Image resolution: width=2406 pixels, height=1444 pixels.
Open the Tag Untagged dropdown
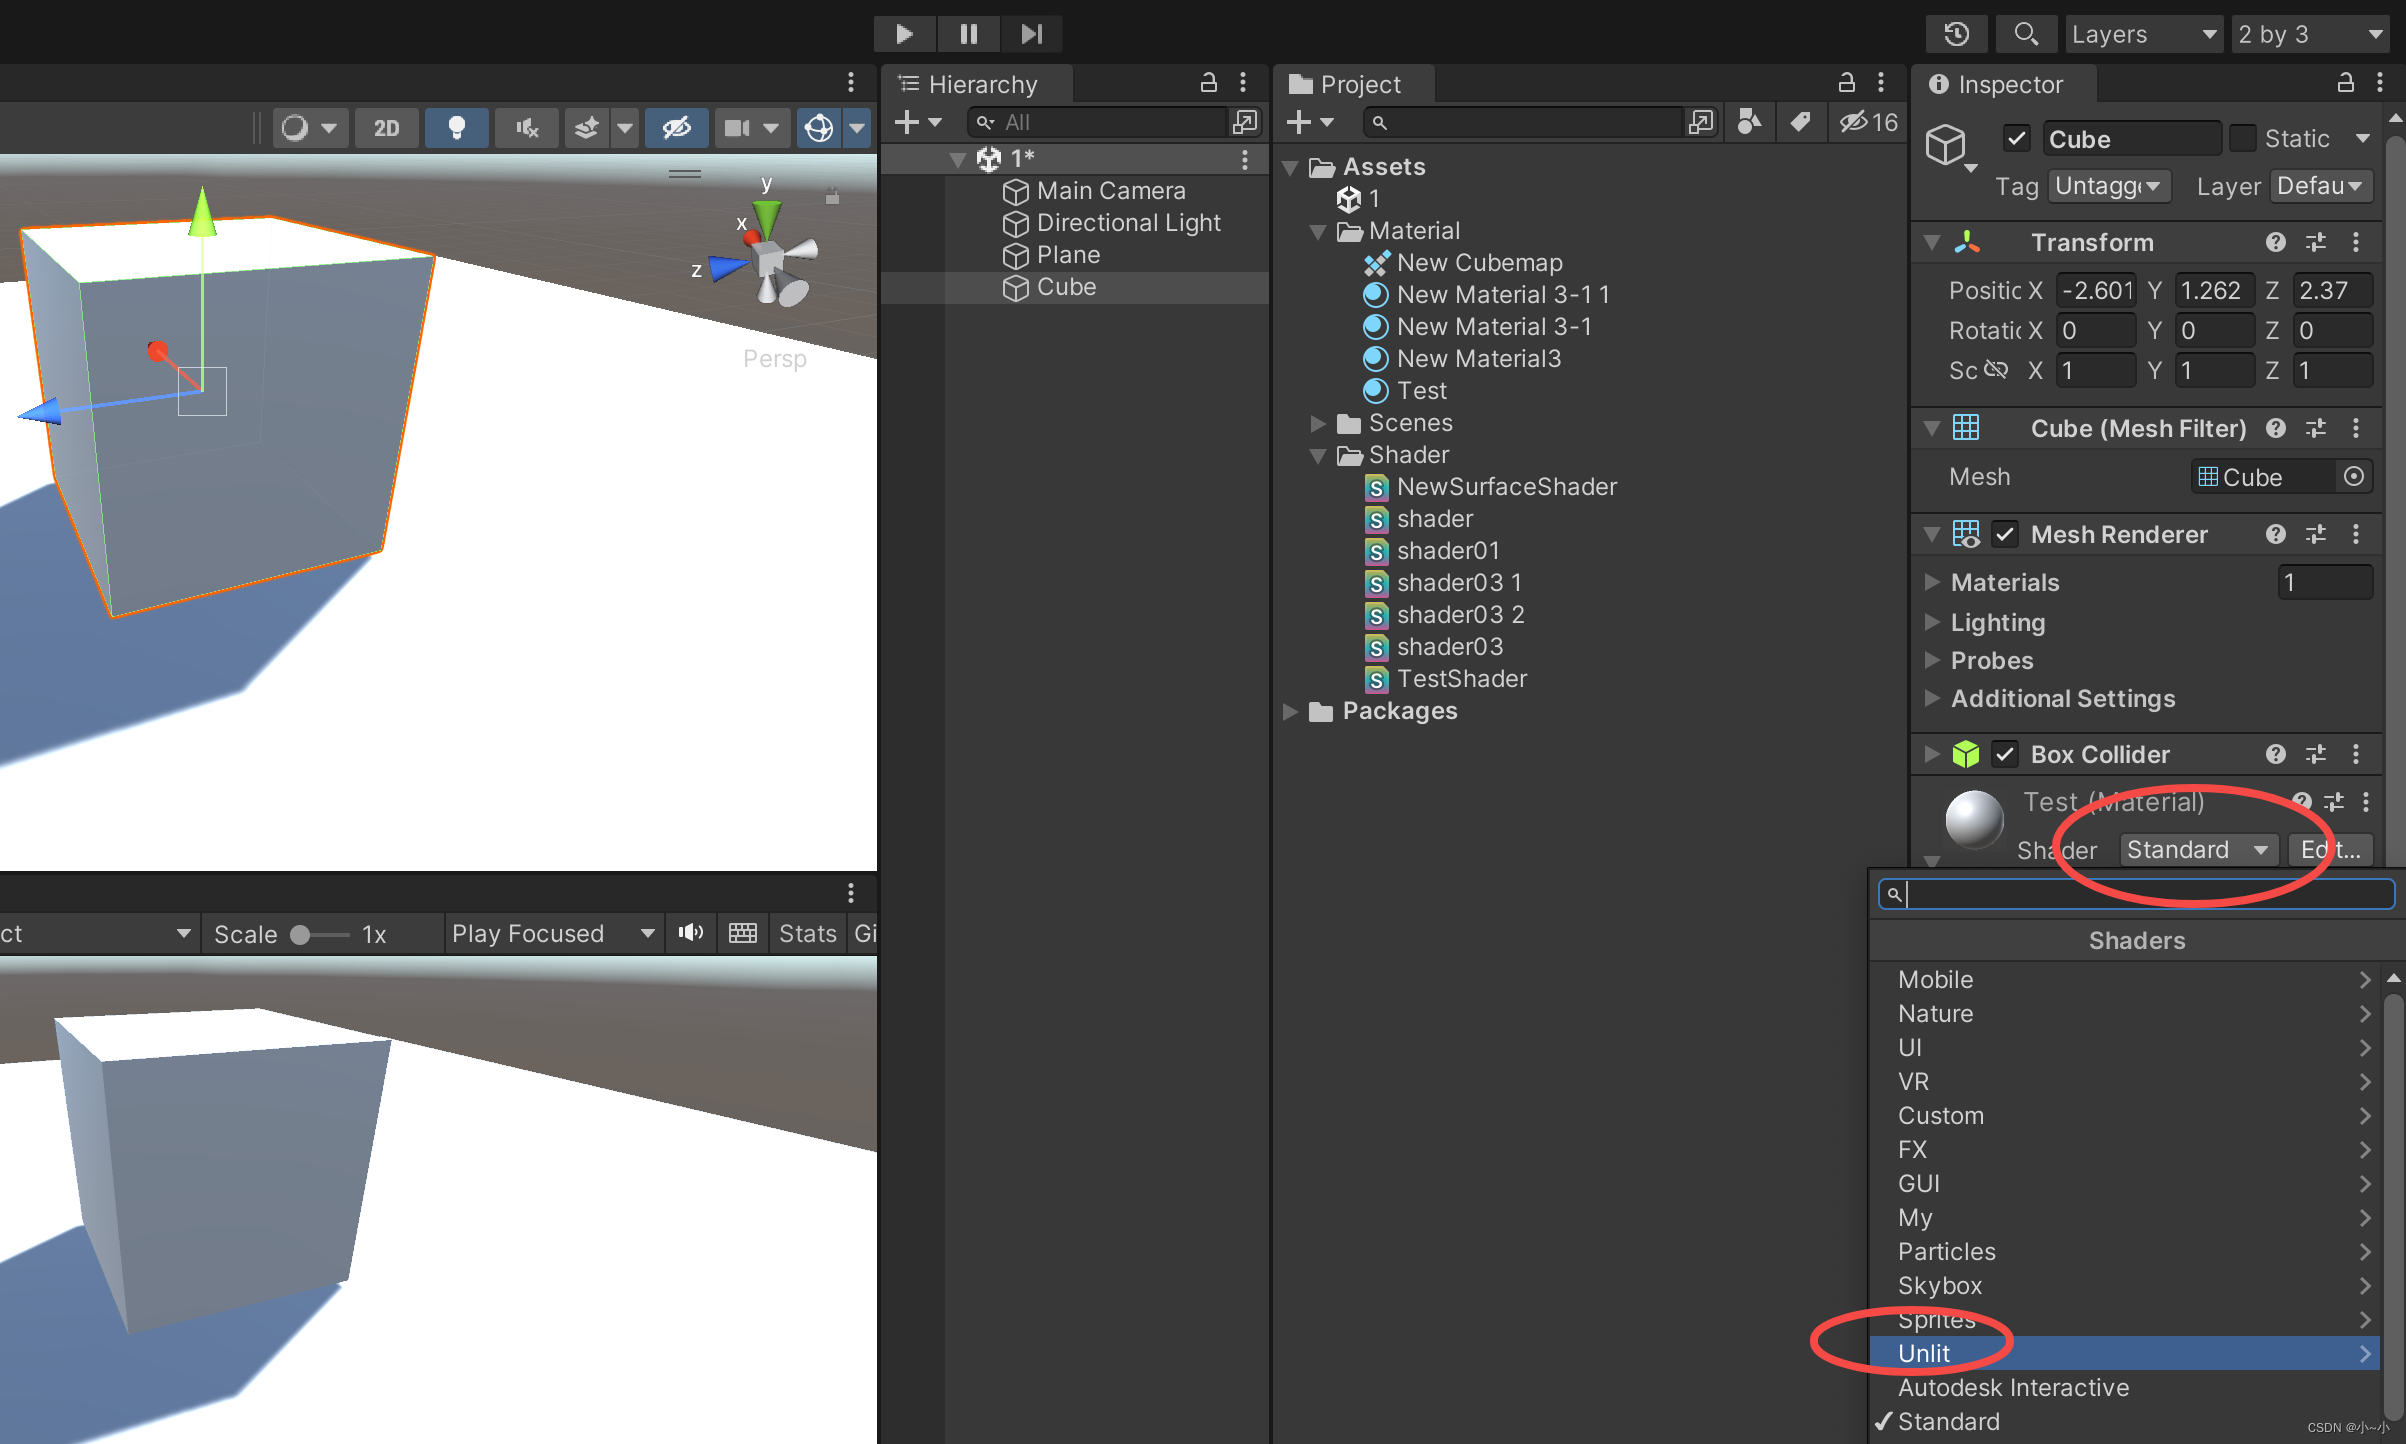coord(2108,186)
